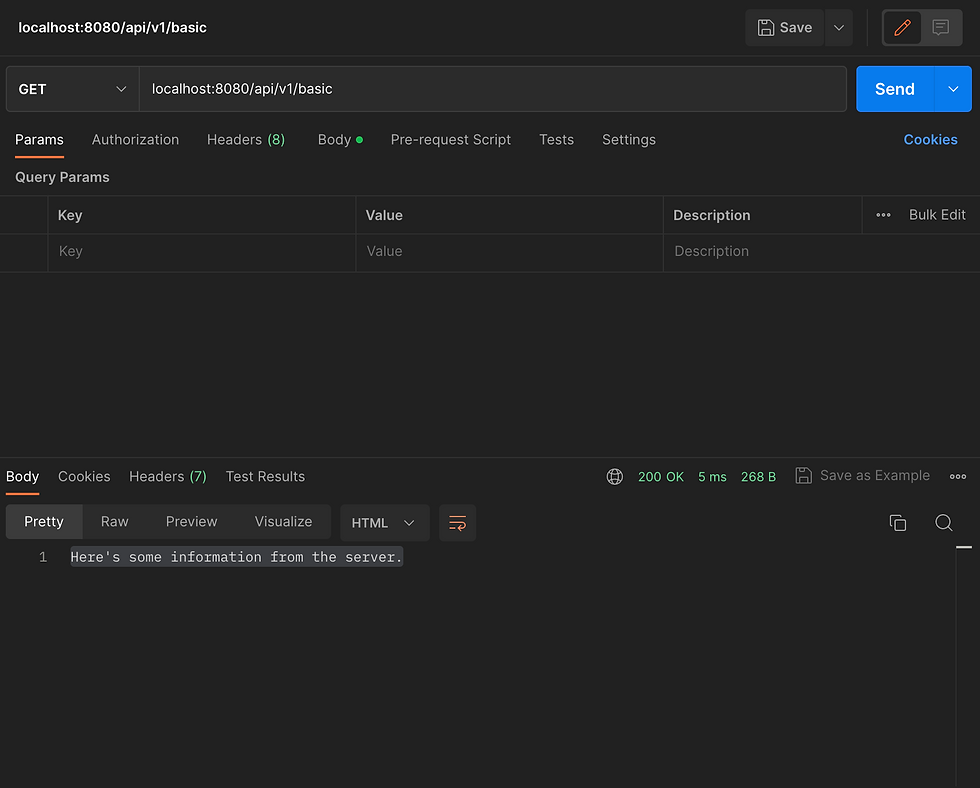Send the request

pos(894,89)
